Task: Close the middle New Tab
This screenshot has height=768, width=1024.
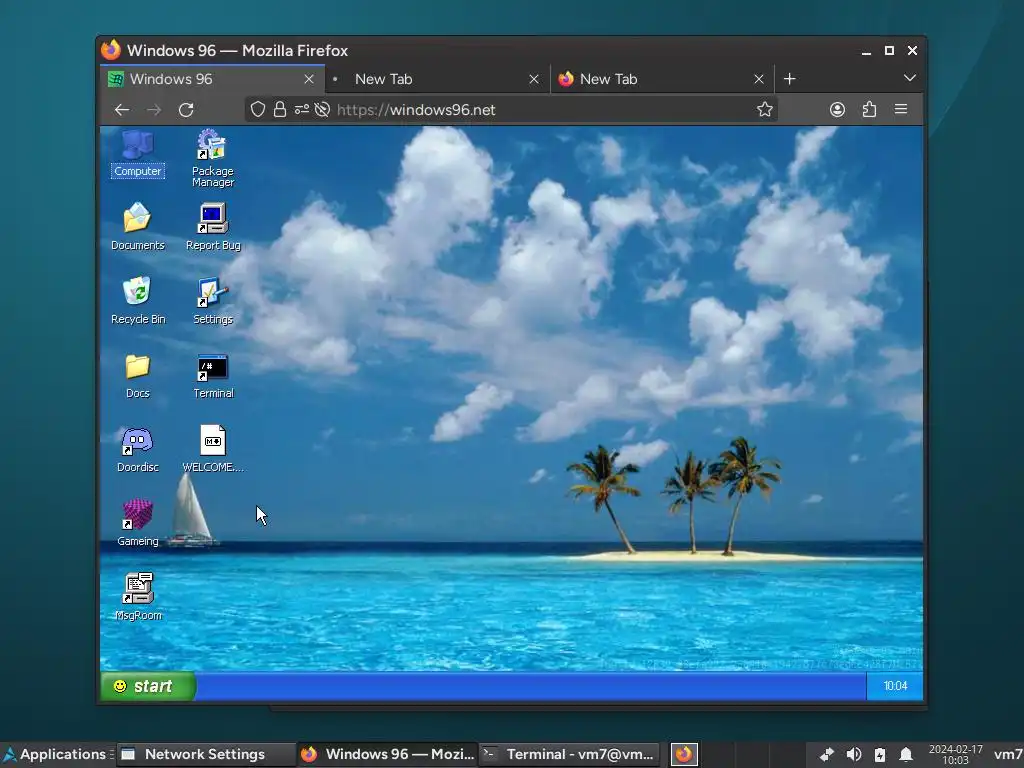Action: [534, 79]
